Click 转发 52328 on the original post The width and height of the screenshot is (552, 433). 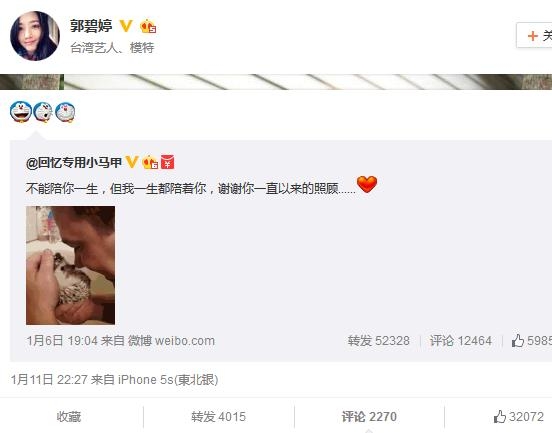pos(379,341)
